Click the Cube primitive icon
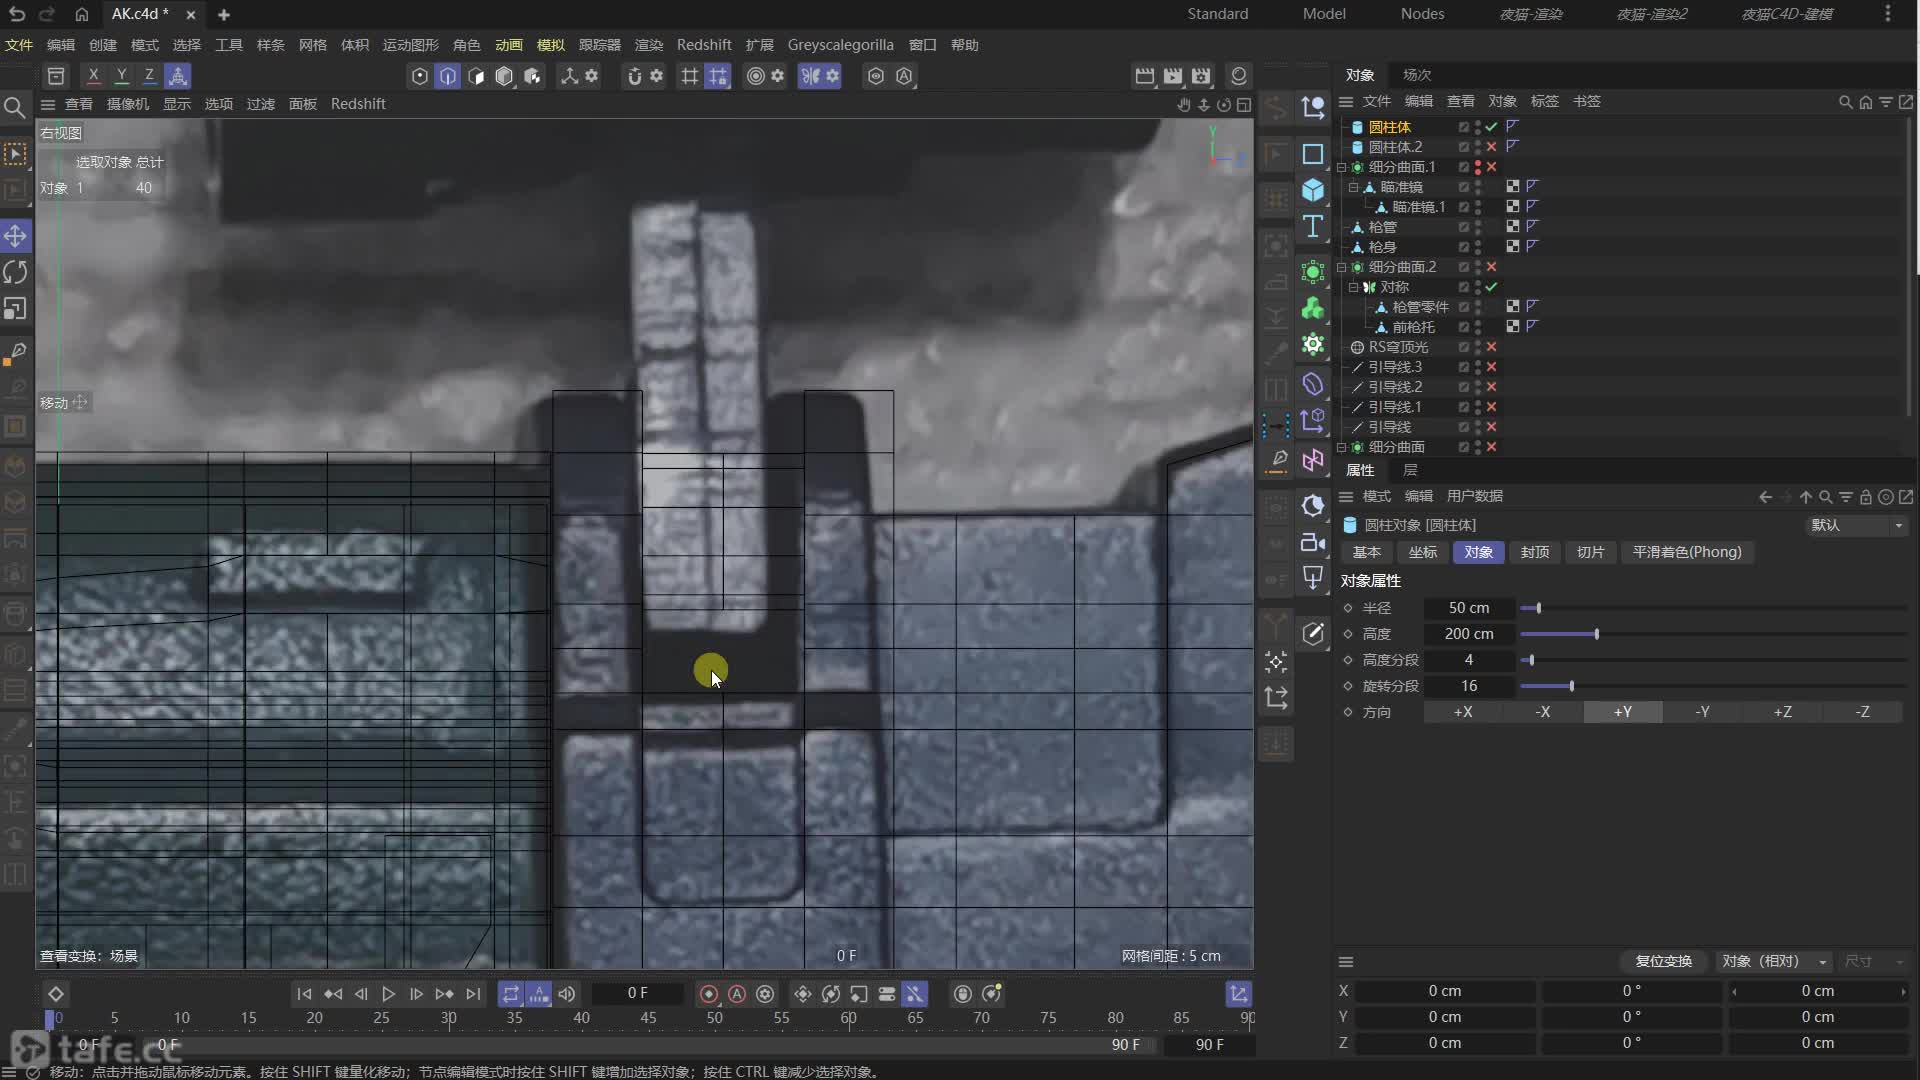 click(1313, 190)
